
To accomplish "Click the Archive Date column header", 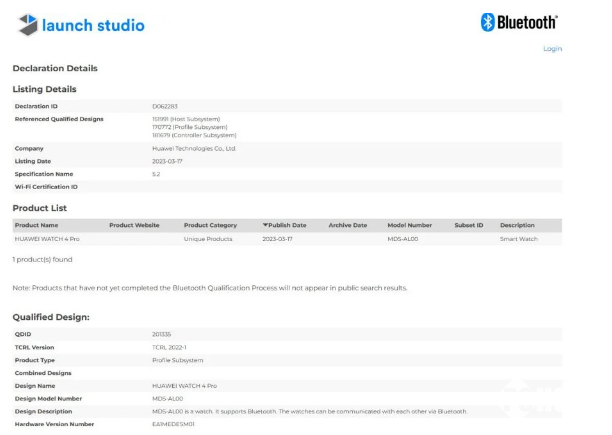I will pyautogui.click(x=348, y=225).
